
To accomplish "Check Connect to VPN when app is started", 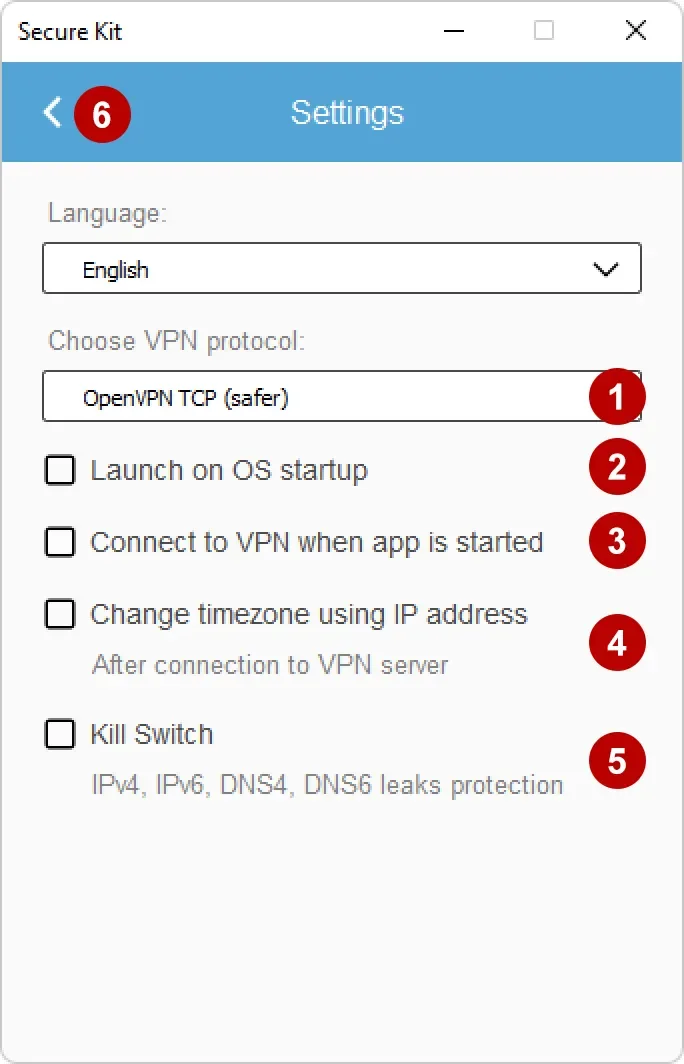I will [60, 542].
